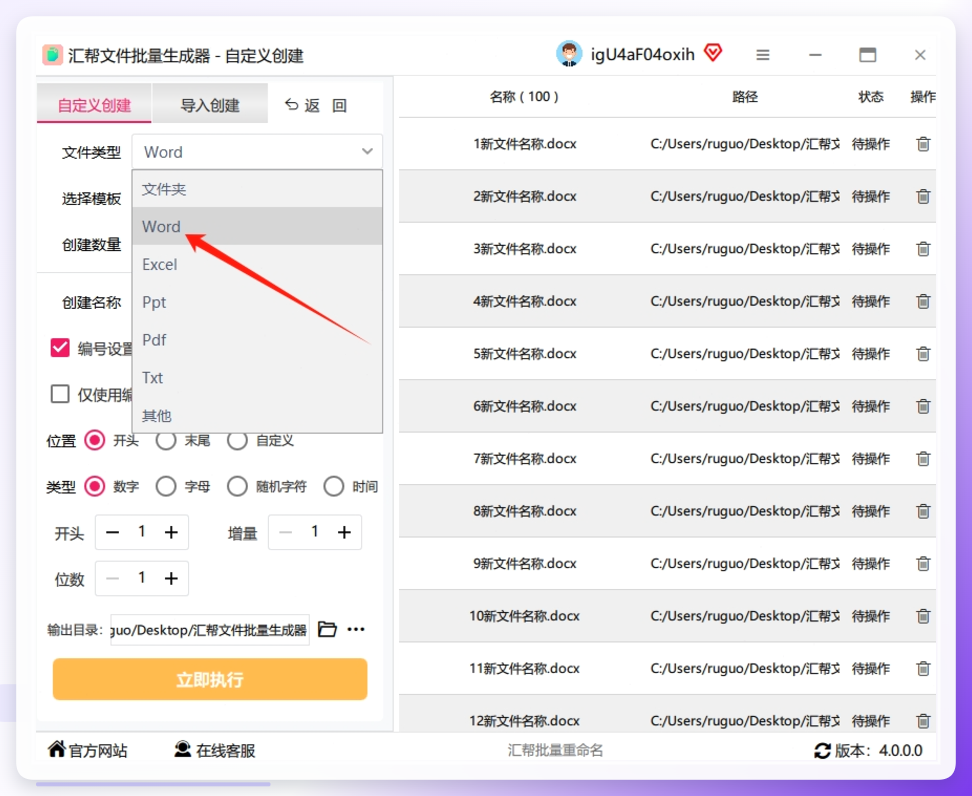Screen dimensions: 972x796
Task: Select 随机字符 type radio button
Action: pos(237,487)
